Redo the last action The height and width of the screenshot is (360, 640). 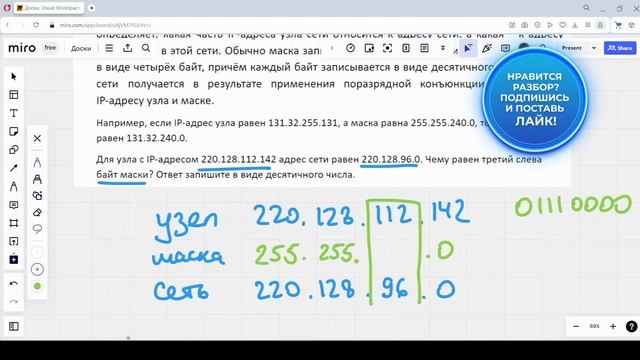click(x=13, y=302)
